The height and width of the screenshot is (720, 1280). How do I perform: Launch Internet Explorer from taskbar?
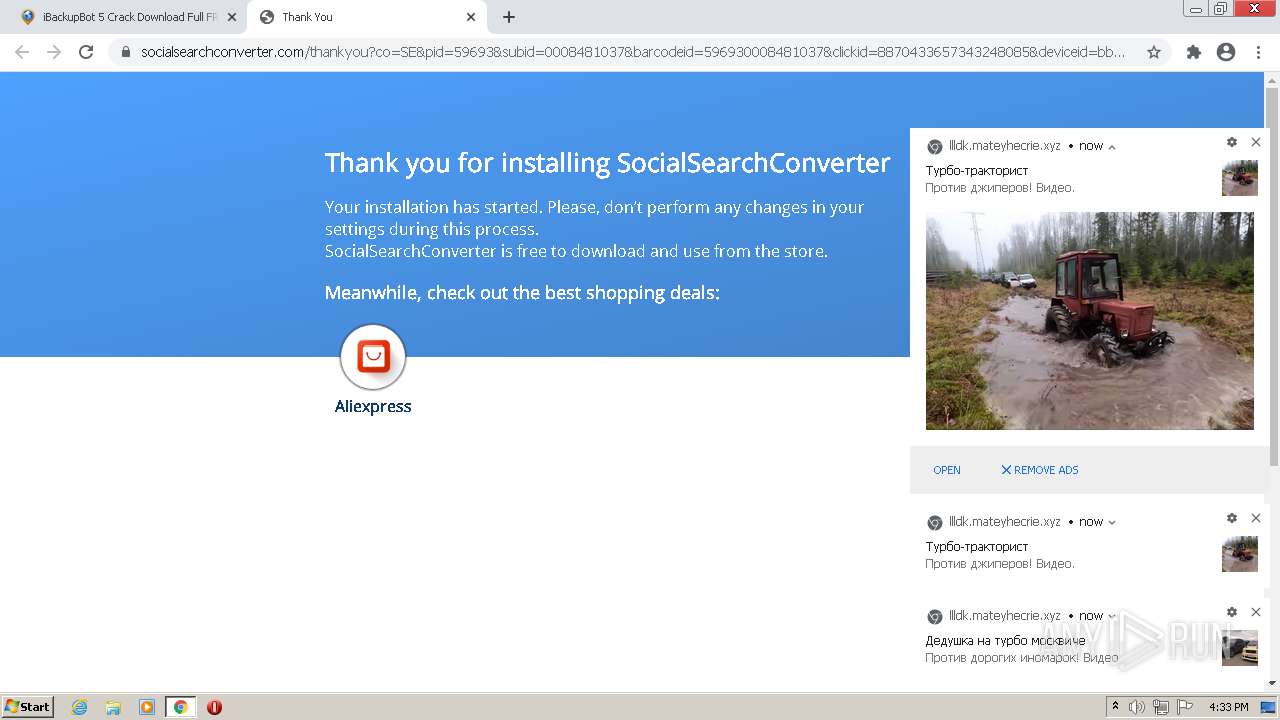(x=80, y=707)
